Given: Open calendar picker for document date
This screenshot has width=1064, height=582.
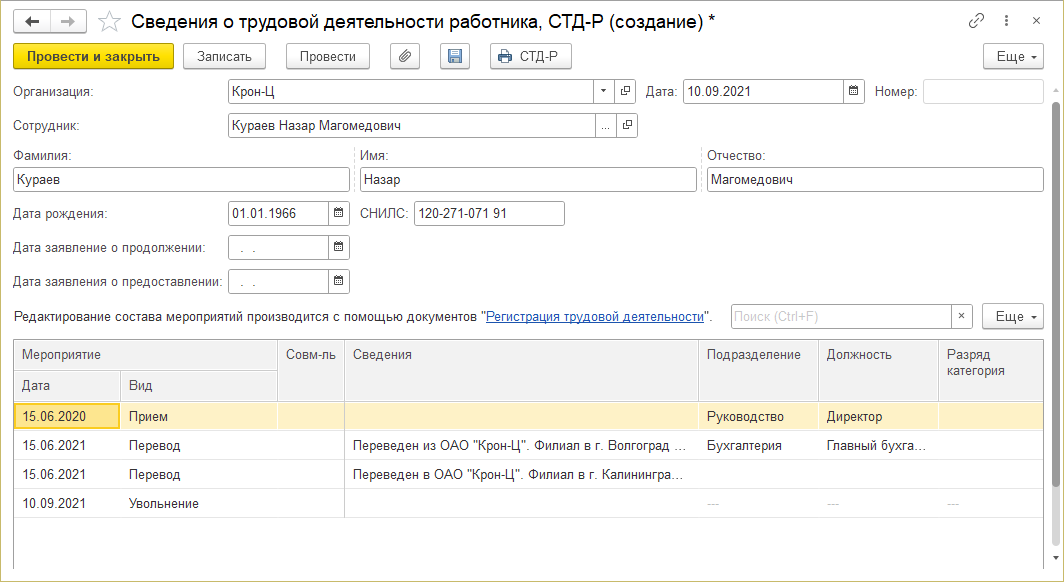Looking at the screenshot, I should (854, 92).
